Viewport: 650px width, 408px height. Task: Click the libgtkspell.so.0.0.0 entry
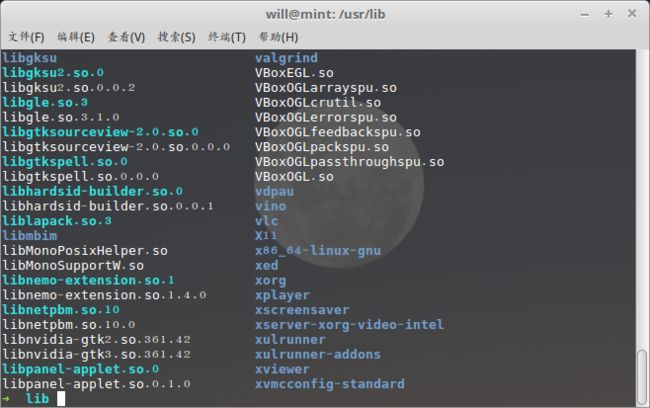pyautogui.click(x=80, y=177)
